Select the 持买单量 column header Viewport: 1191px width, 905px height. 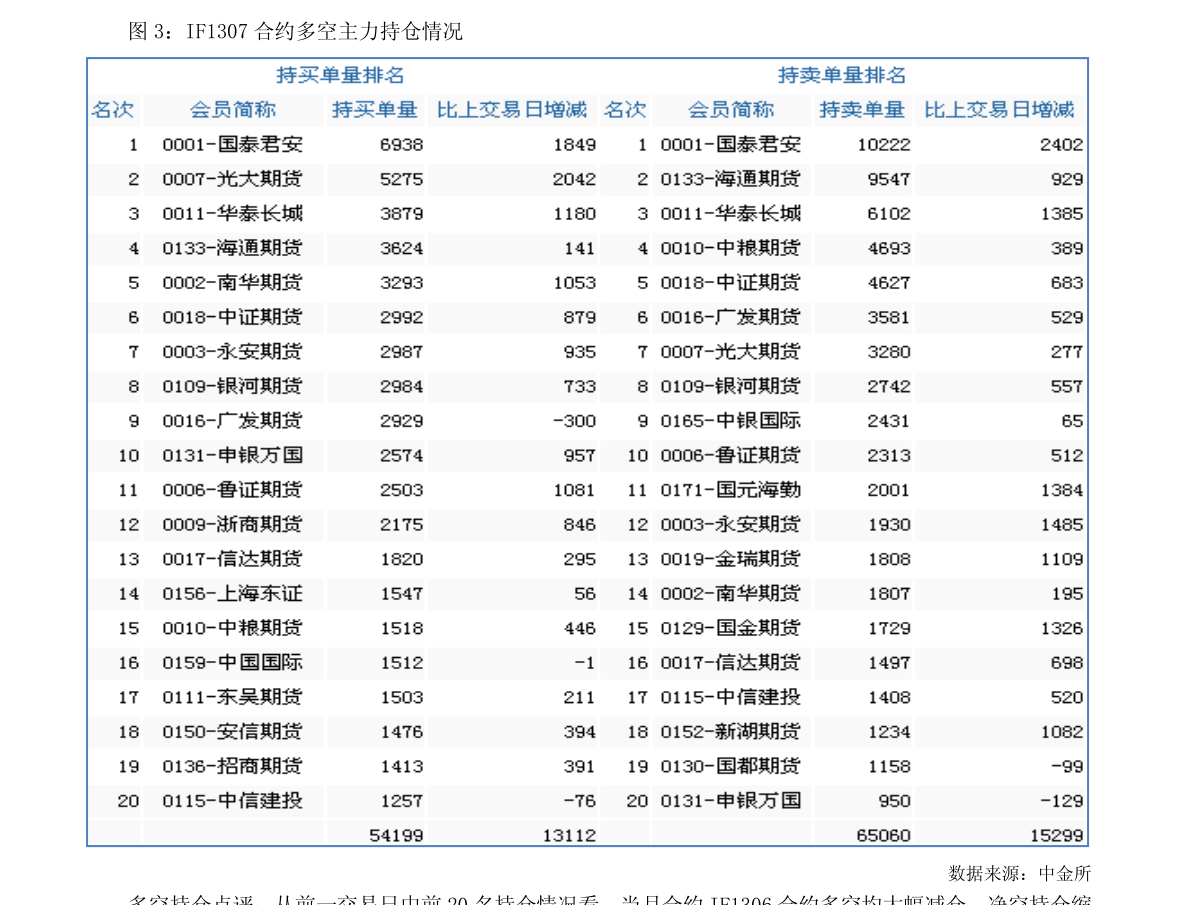coord(374,110)
